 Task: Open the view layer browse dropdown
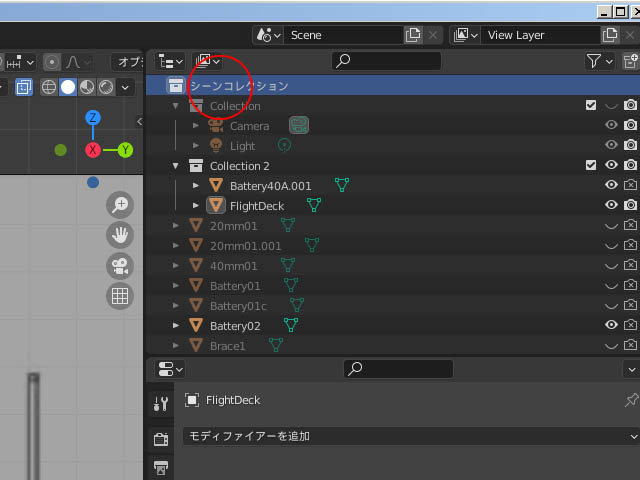tap(465, 35)
